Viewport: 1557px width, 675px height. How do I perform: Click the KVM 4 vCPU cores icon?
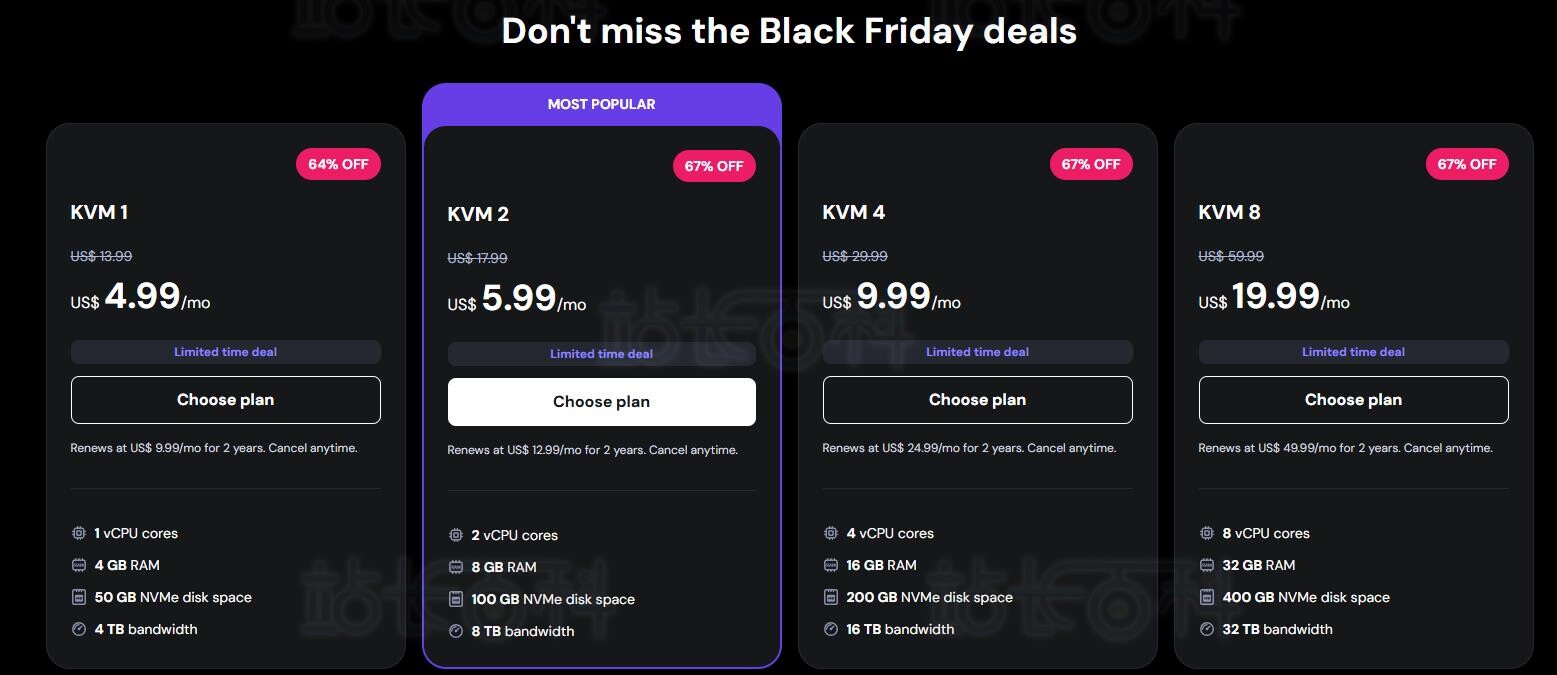(x=831, y=533)
